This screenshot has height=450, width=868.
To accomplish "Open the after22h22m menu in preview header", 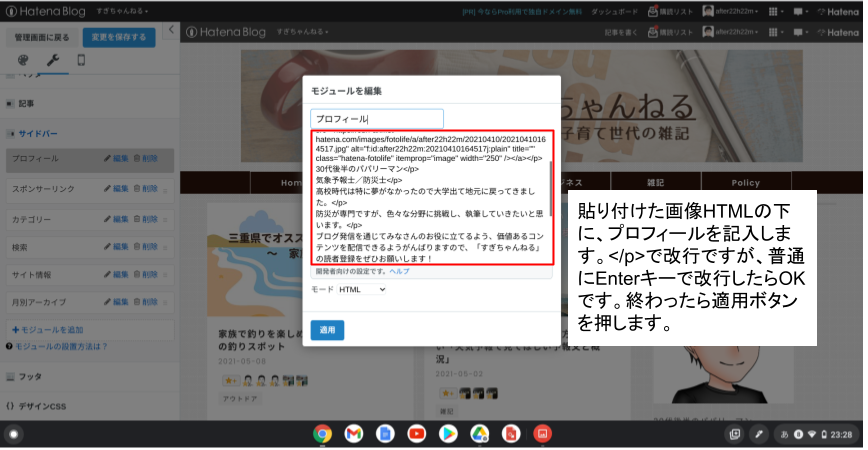I will coord(730,33).
